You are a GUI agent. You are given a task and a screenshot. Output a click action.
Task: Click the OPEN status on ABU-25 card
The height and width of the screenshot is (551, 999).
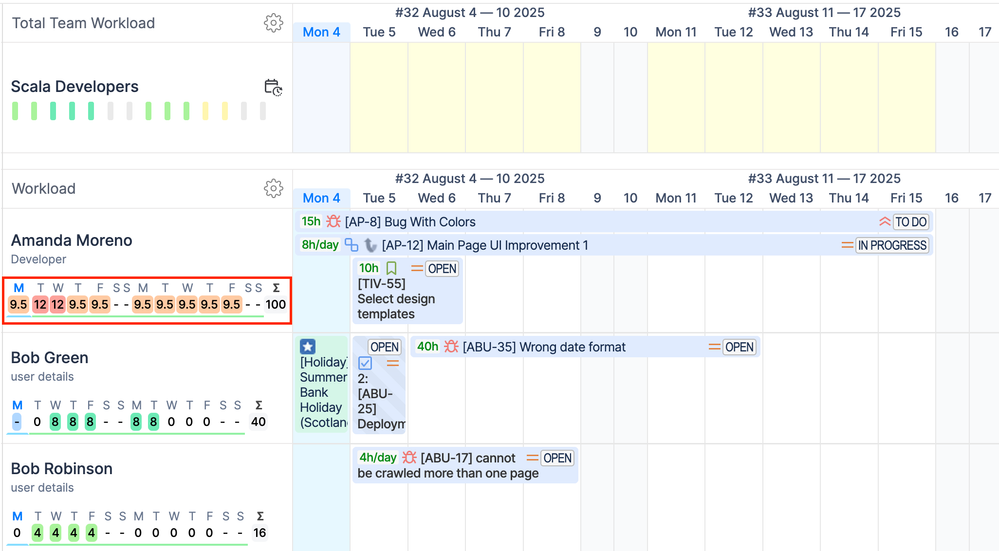(385, 347)
